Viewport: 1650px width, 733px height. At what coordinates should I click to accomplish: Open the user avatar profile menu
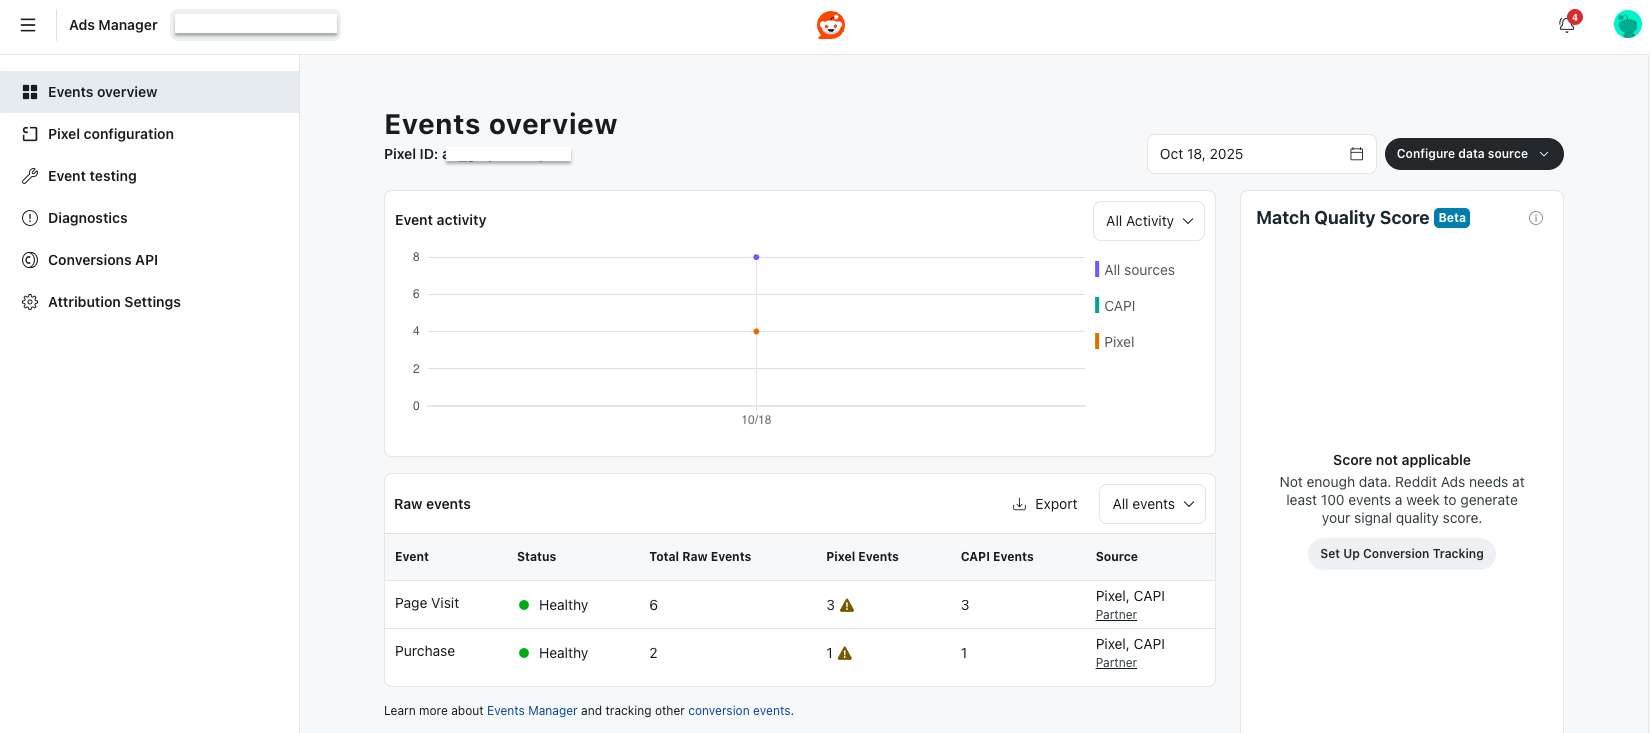click(x=1627, y=24)
